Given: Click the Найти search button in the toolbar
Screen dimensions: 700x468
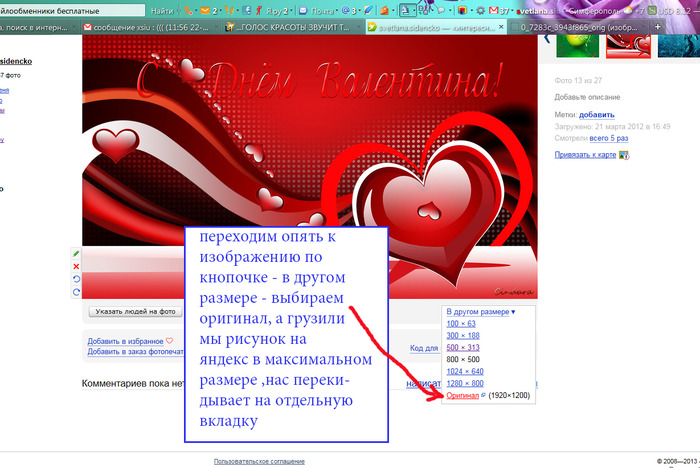Looking at the screenshot, I should [x=162, y=9].
